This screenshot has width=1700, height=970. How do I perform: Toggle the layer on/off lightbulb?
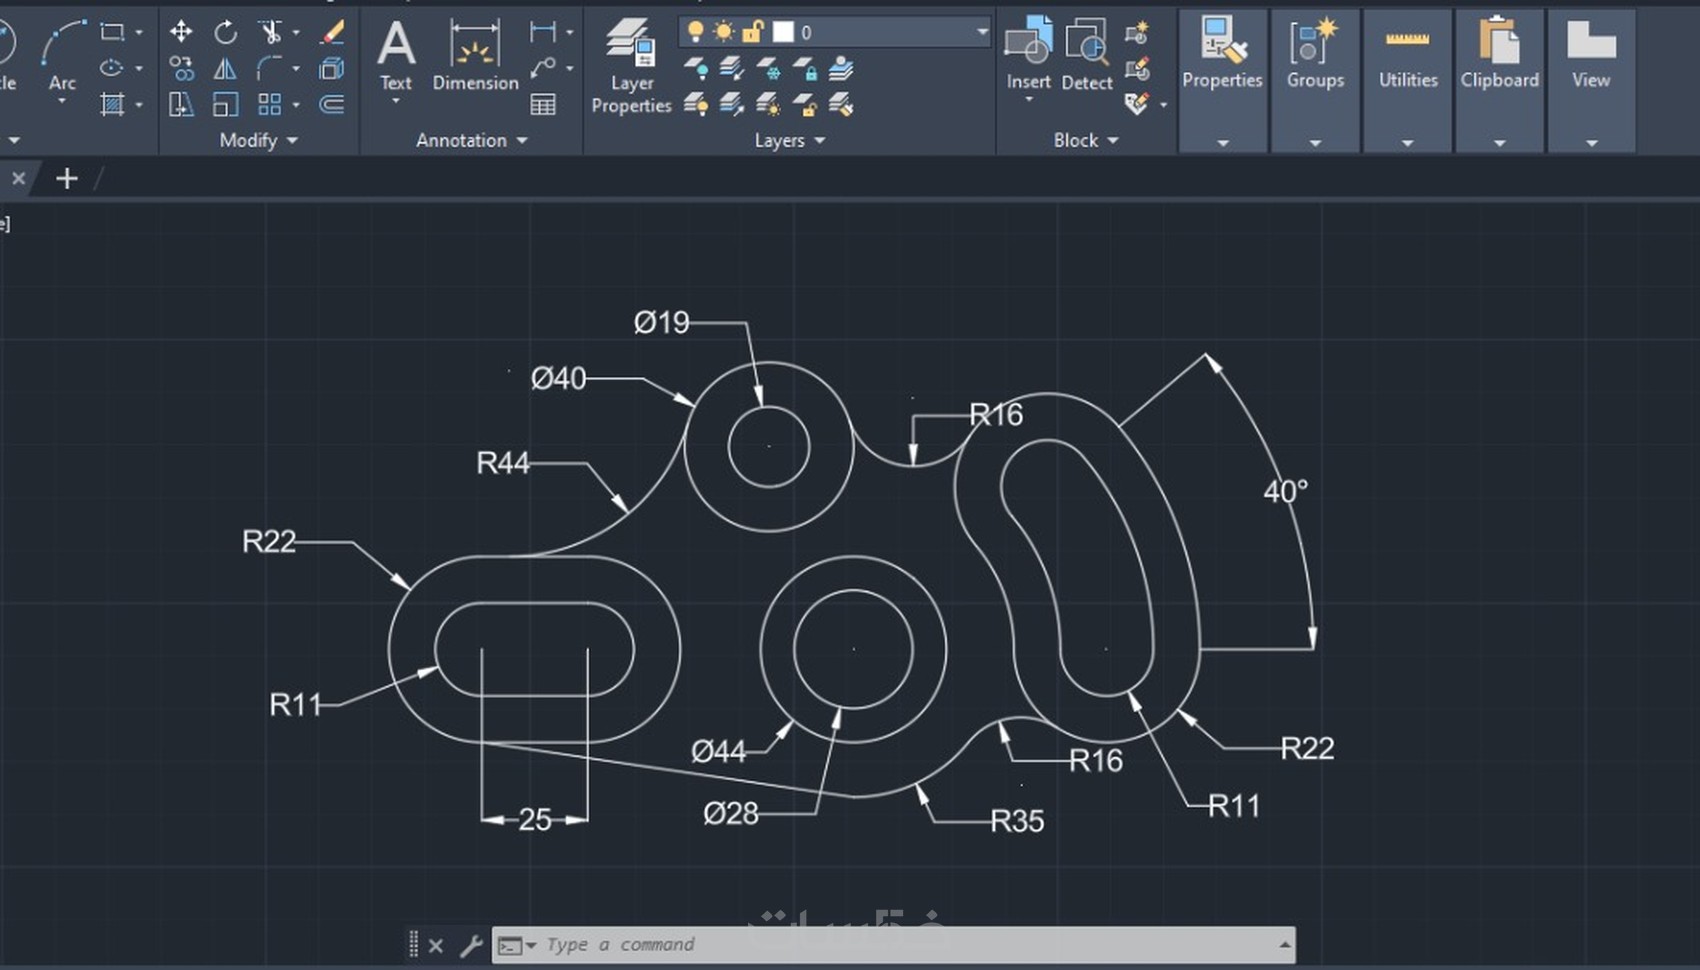pos(695,32)
